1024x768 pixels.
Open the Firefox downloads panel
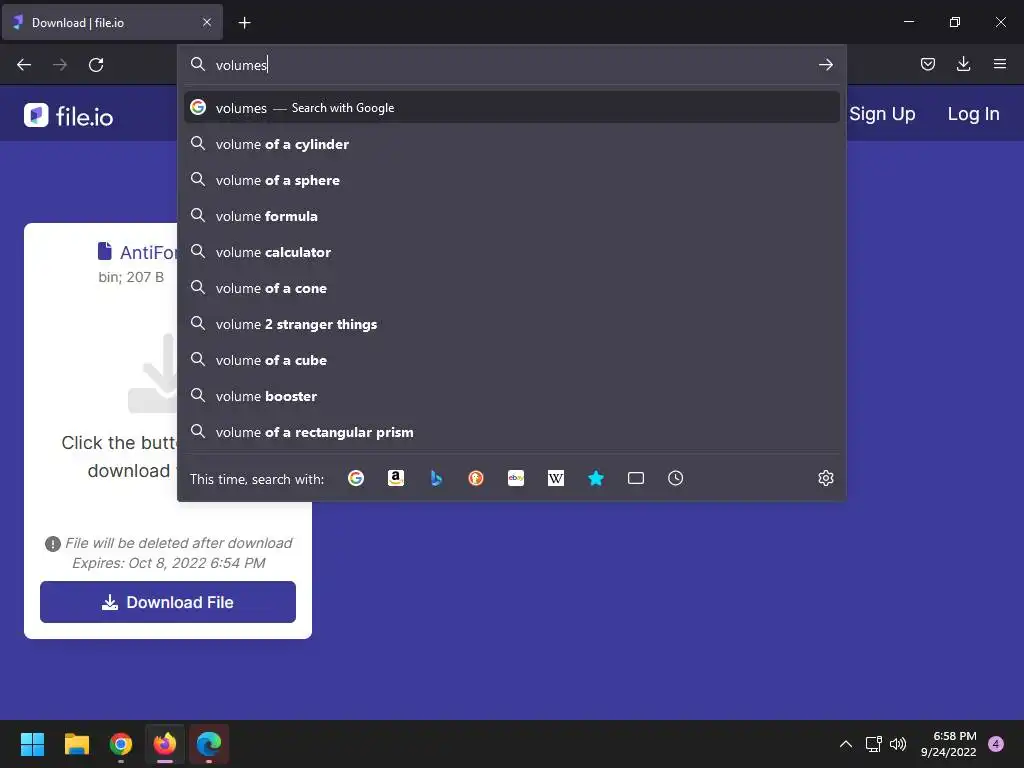[963, 64]
